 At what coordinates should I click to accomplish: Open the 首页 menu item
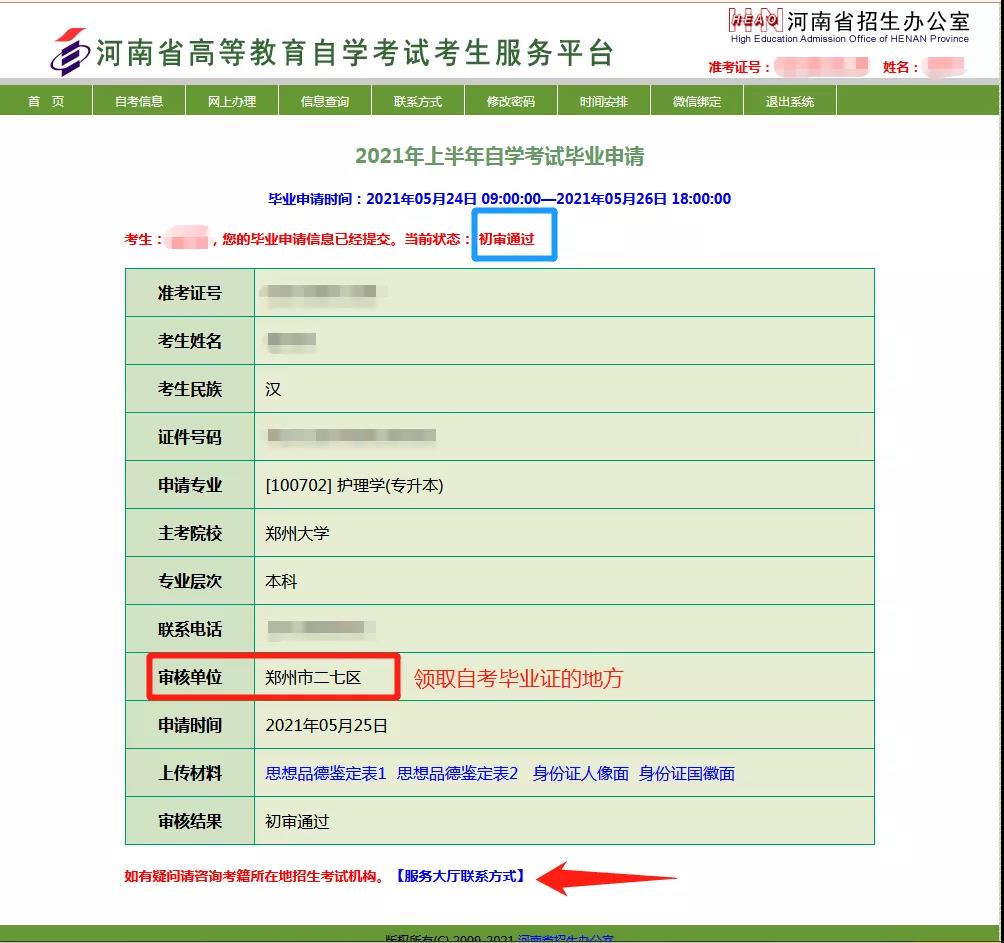click(x=46, y=101)
